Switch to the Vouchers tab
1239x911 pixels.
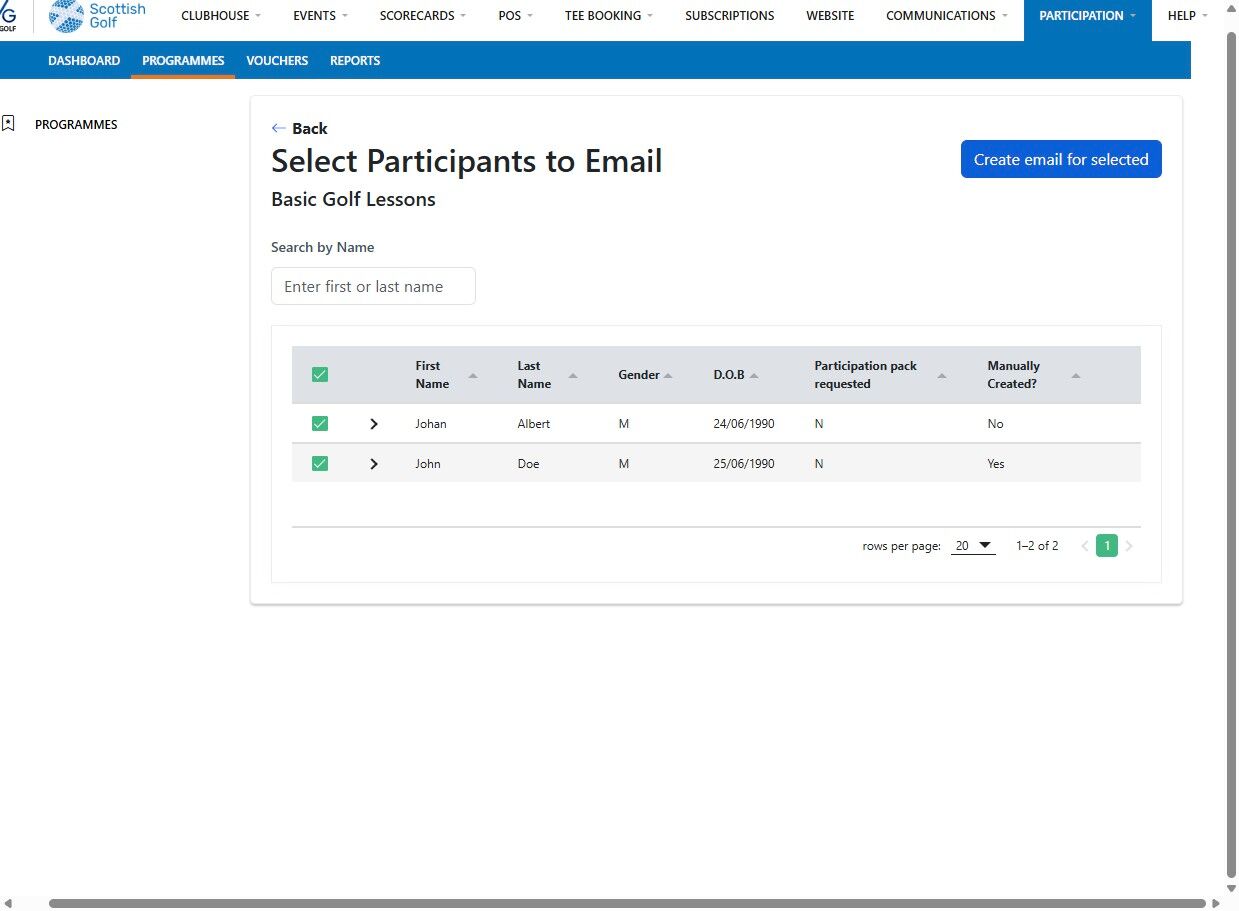277,61
